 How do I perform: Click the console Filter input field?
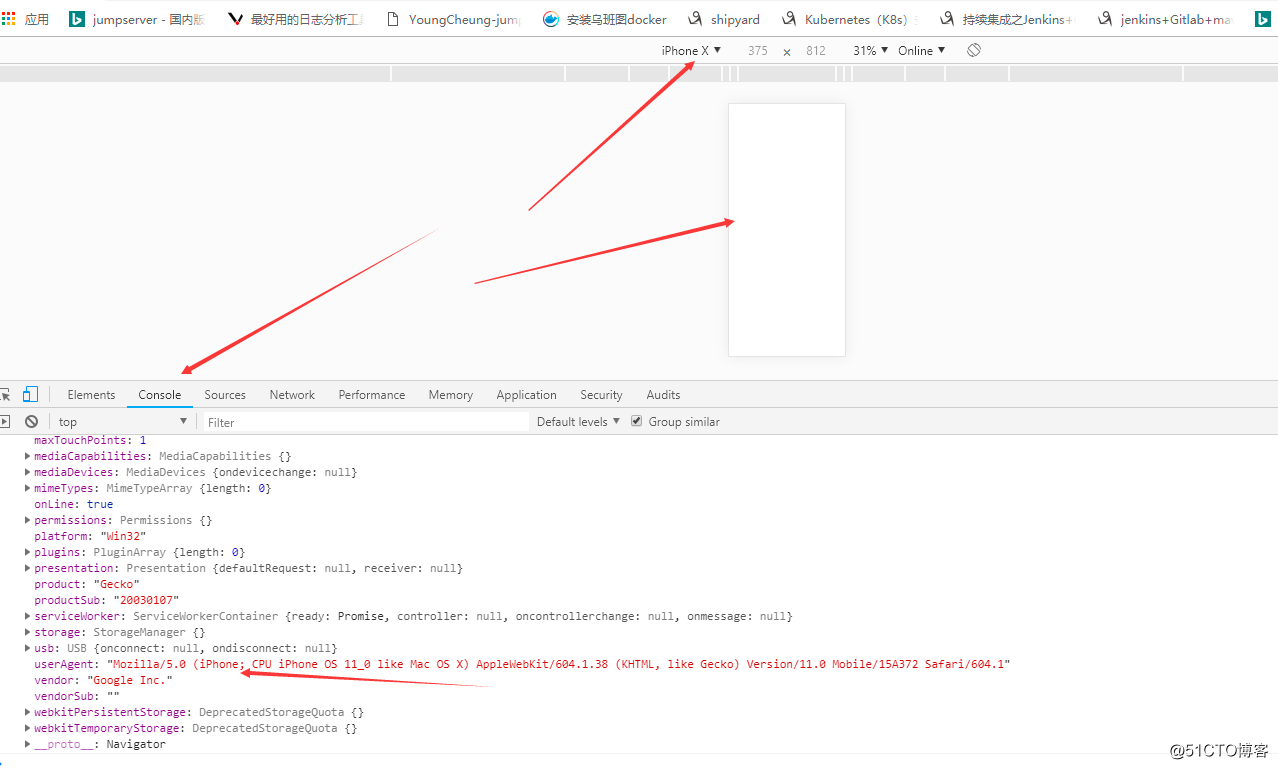coord(366,422)
